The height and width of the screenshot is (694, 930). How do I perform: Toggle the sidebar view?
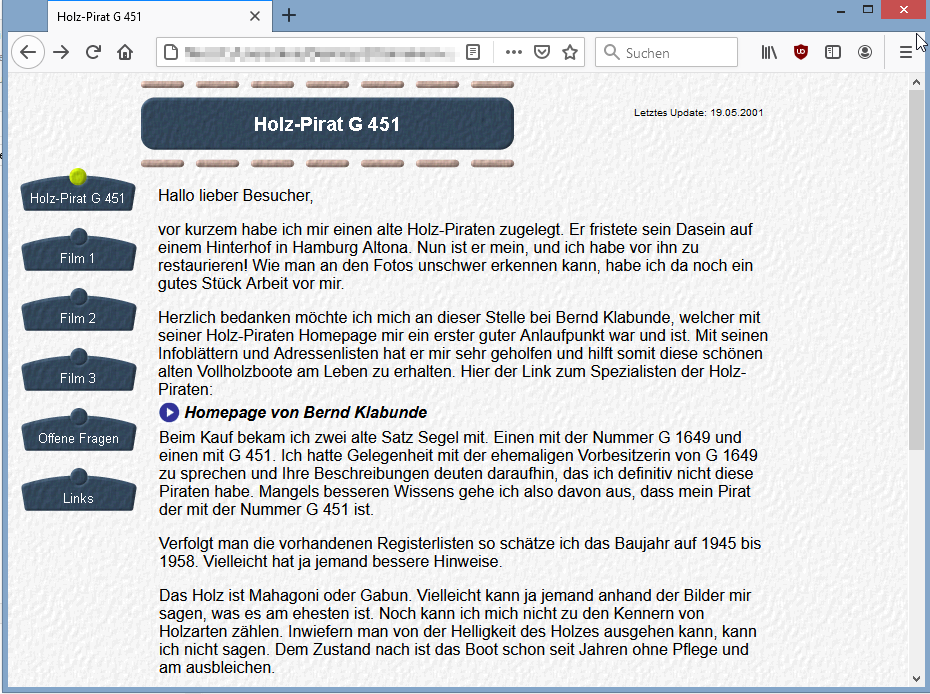tap(833, 52)
